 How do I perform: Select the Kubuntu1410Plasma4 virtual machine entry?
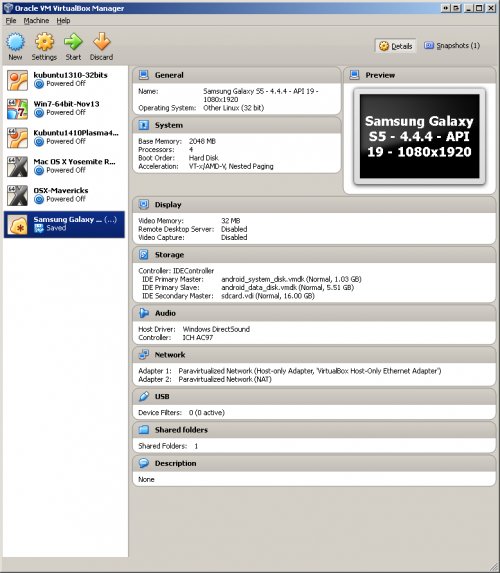pos(64,138)
